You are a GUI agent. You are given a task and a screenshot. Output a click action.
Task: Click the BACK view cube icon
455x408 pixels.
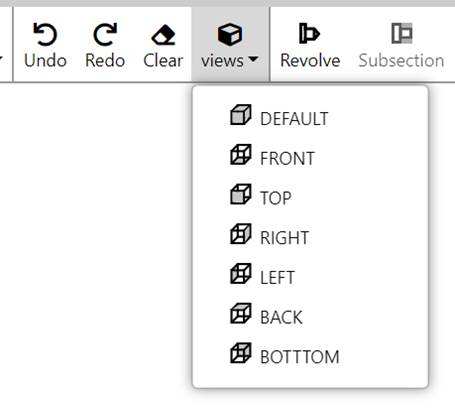pyautogui.click(x=241, y=313)
